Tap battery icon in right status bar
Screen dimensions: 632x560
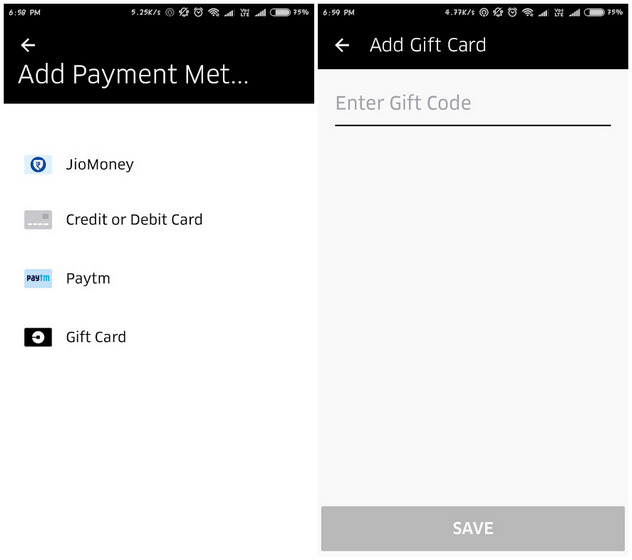click(594, 12)
